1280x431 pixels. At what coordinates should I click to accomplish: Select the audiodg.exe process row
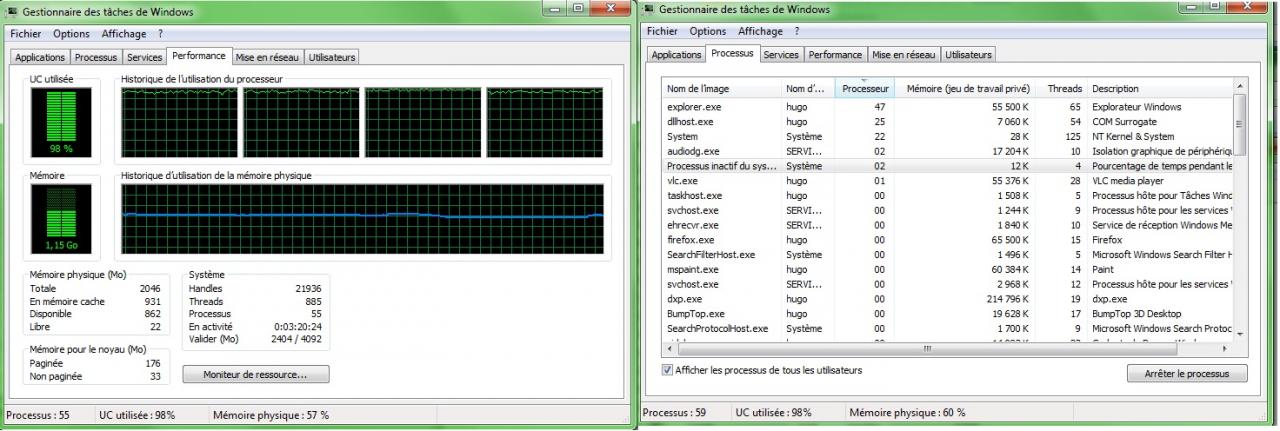coord(947,151)
